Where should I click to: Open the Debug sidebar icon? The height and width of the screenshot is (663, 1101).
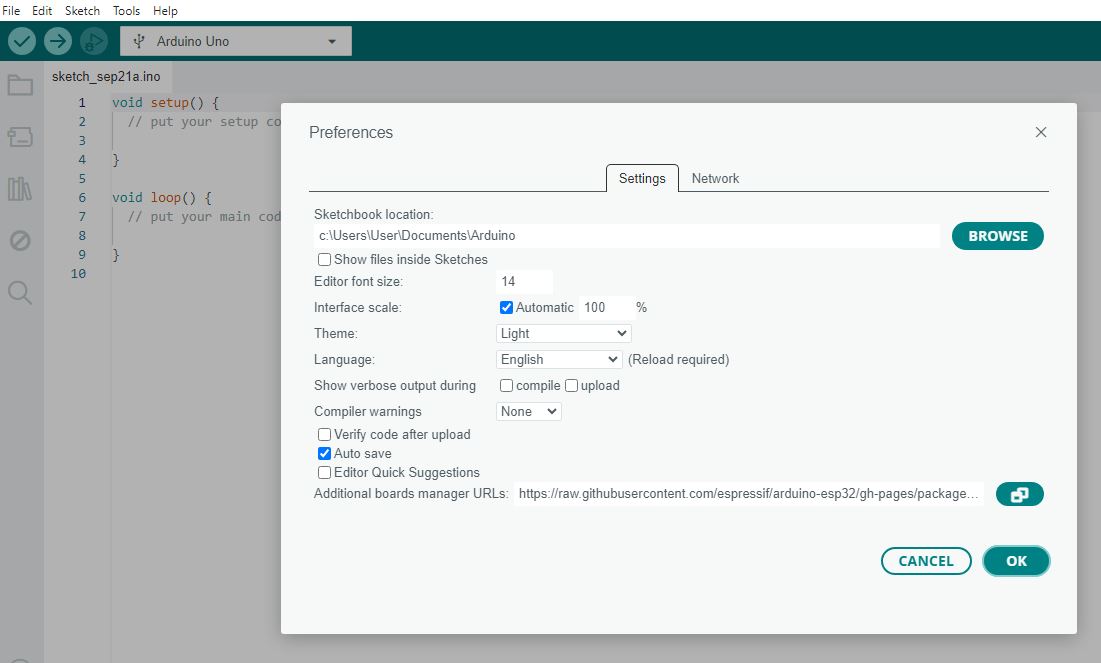pos(20,241)
